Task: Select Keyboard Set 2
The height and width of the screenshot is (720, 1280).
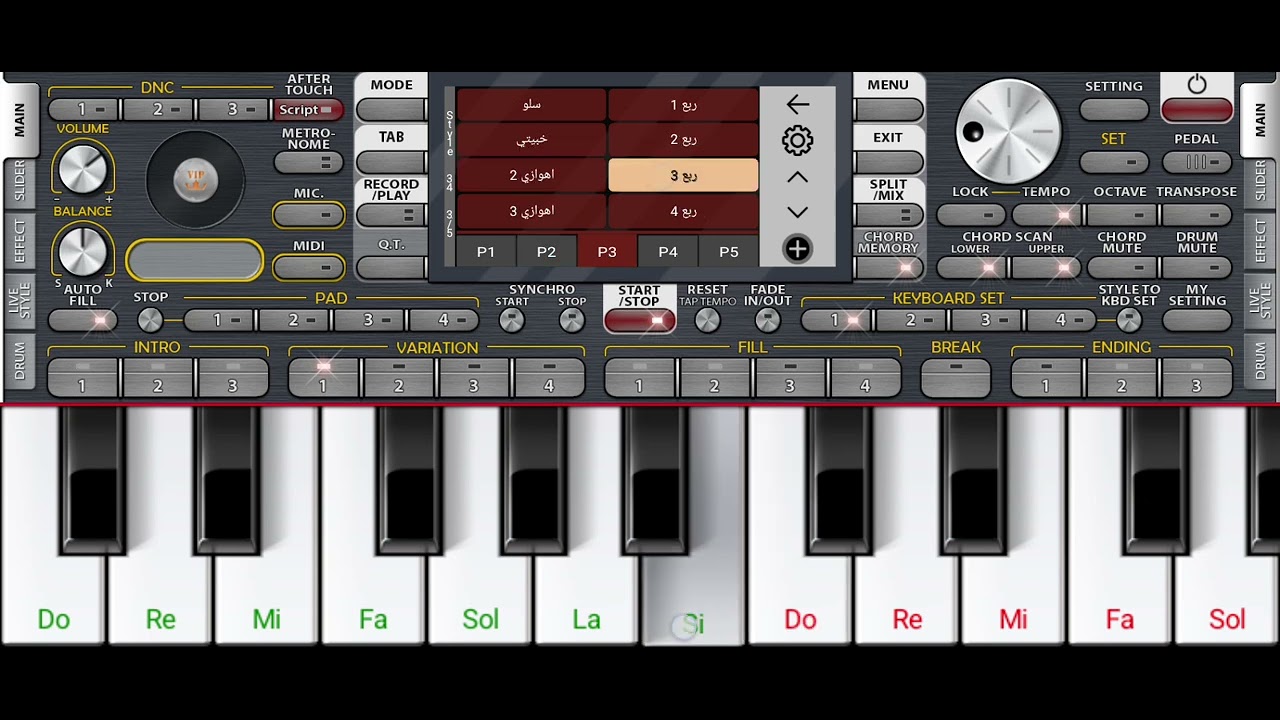Action: 912,320
